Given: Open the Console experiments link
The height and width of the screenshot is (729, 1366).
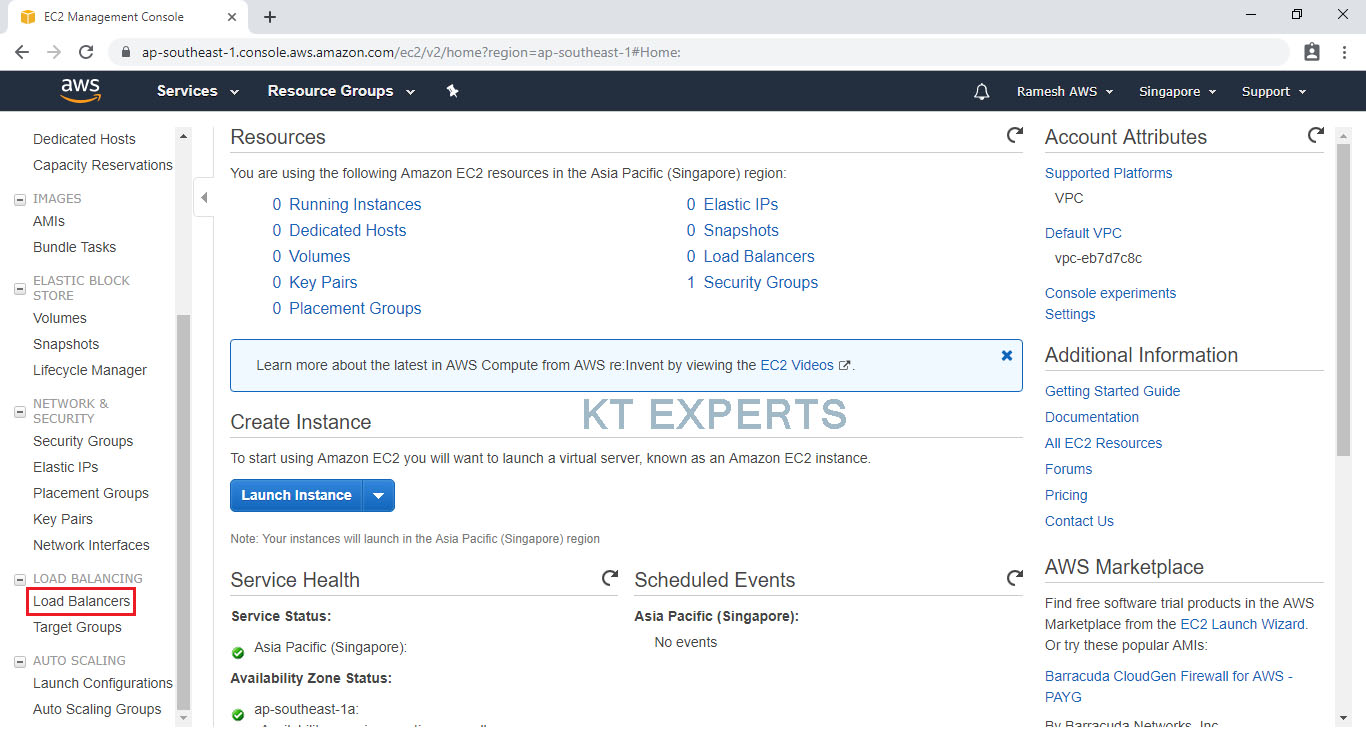Looking at the screenshot, I should point(1110,293).
